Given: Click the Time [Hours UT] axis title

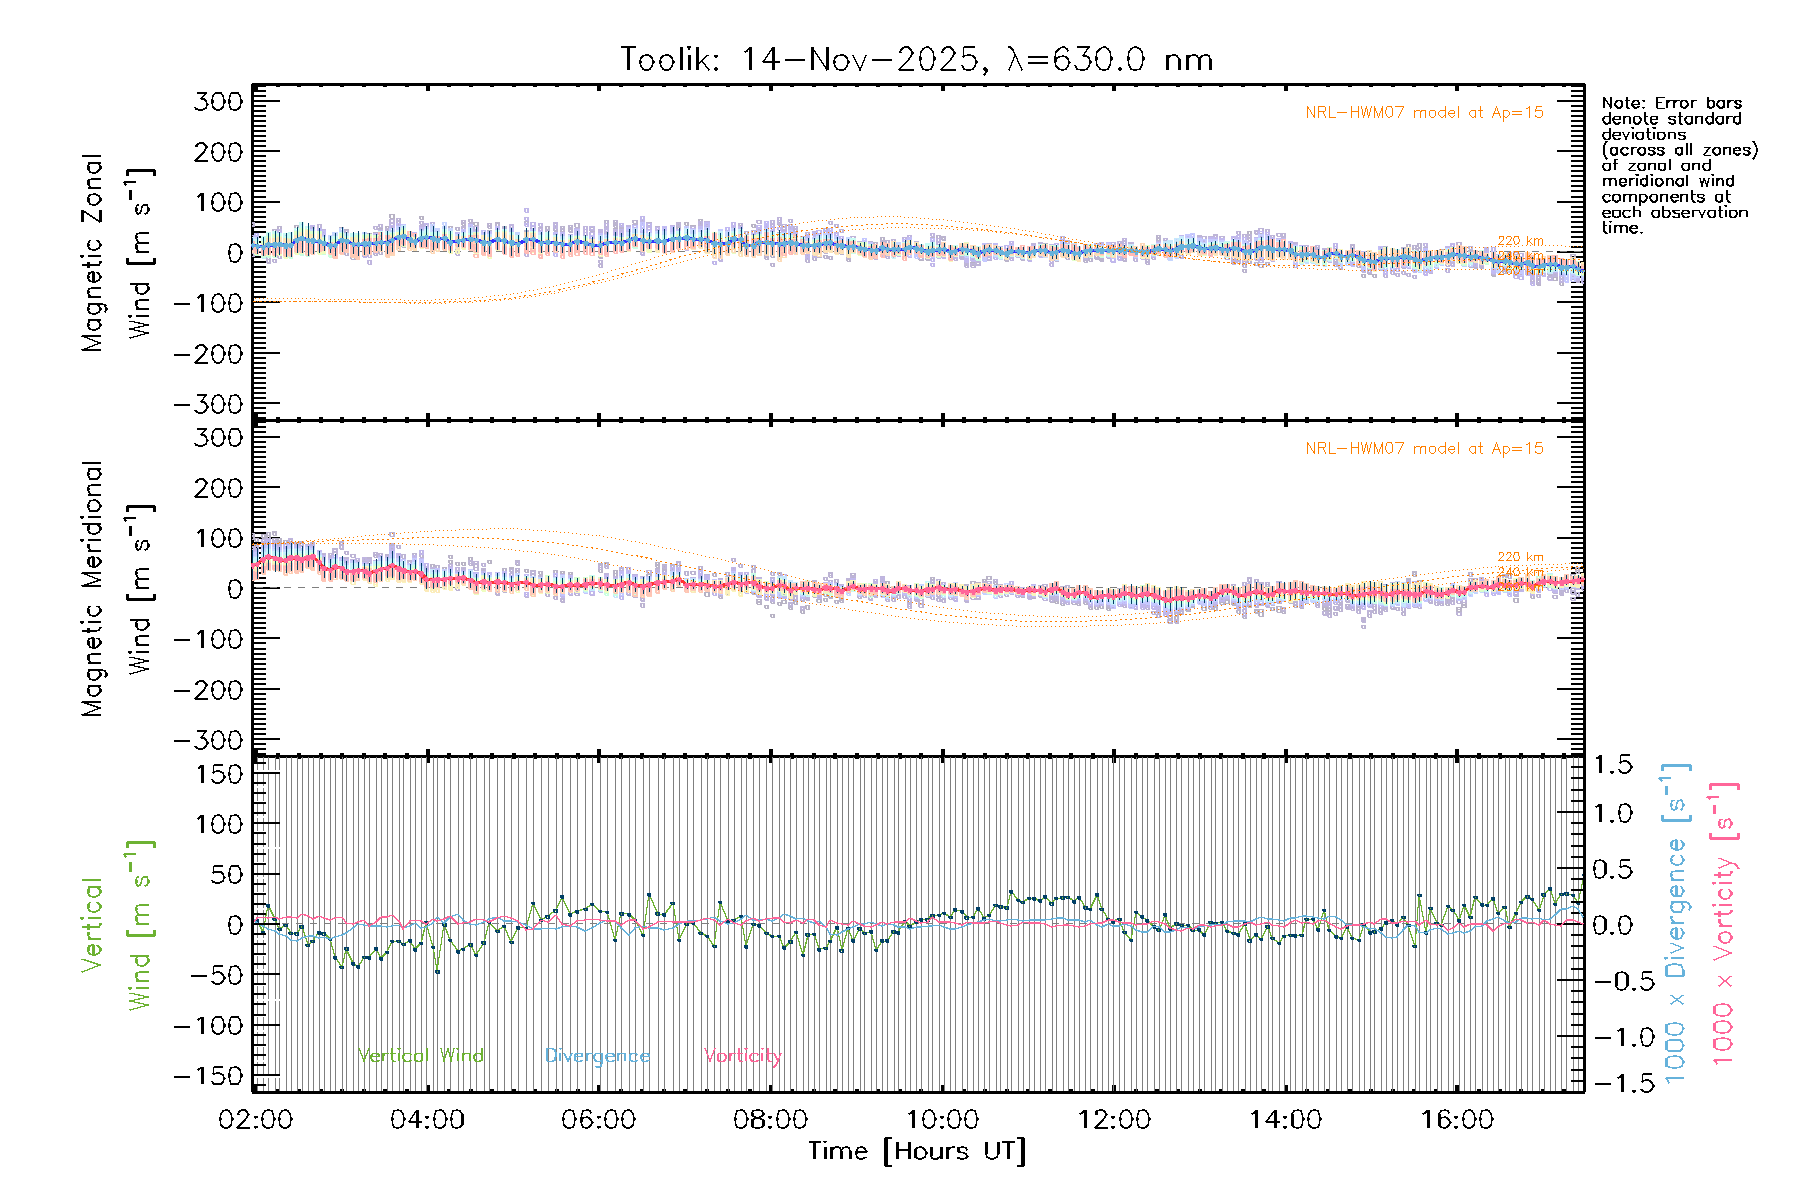Looking at the screenshot, I should click(x=916, y=1152).
